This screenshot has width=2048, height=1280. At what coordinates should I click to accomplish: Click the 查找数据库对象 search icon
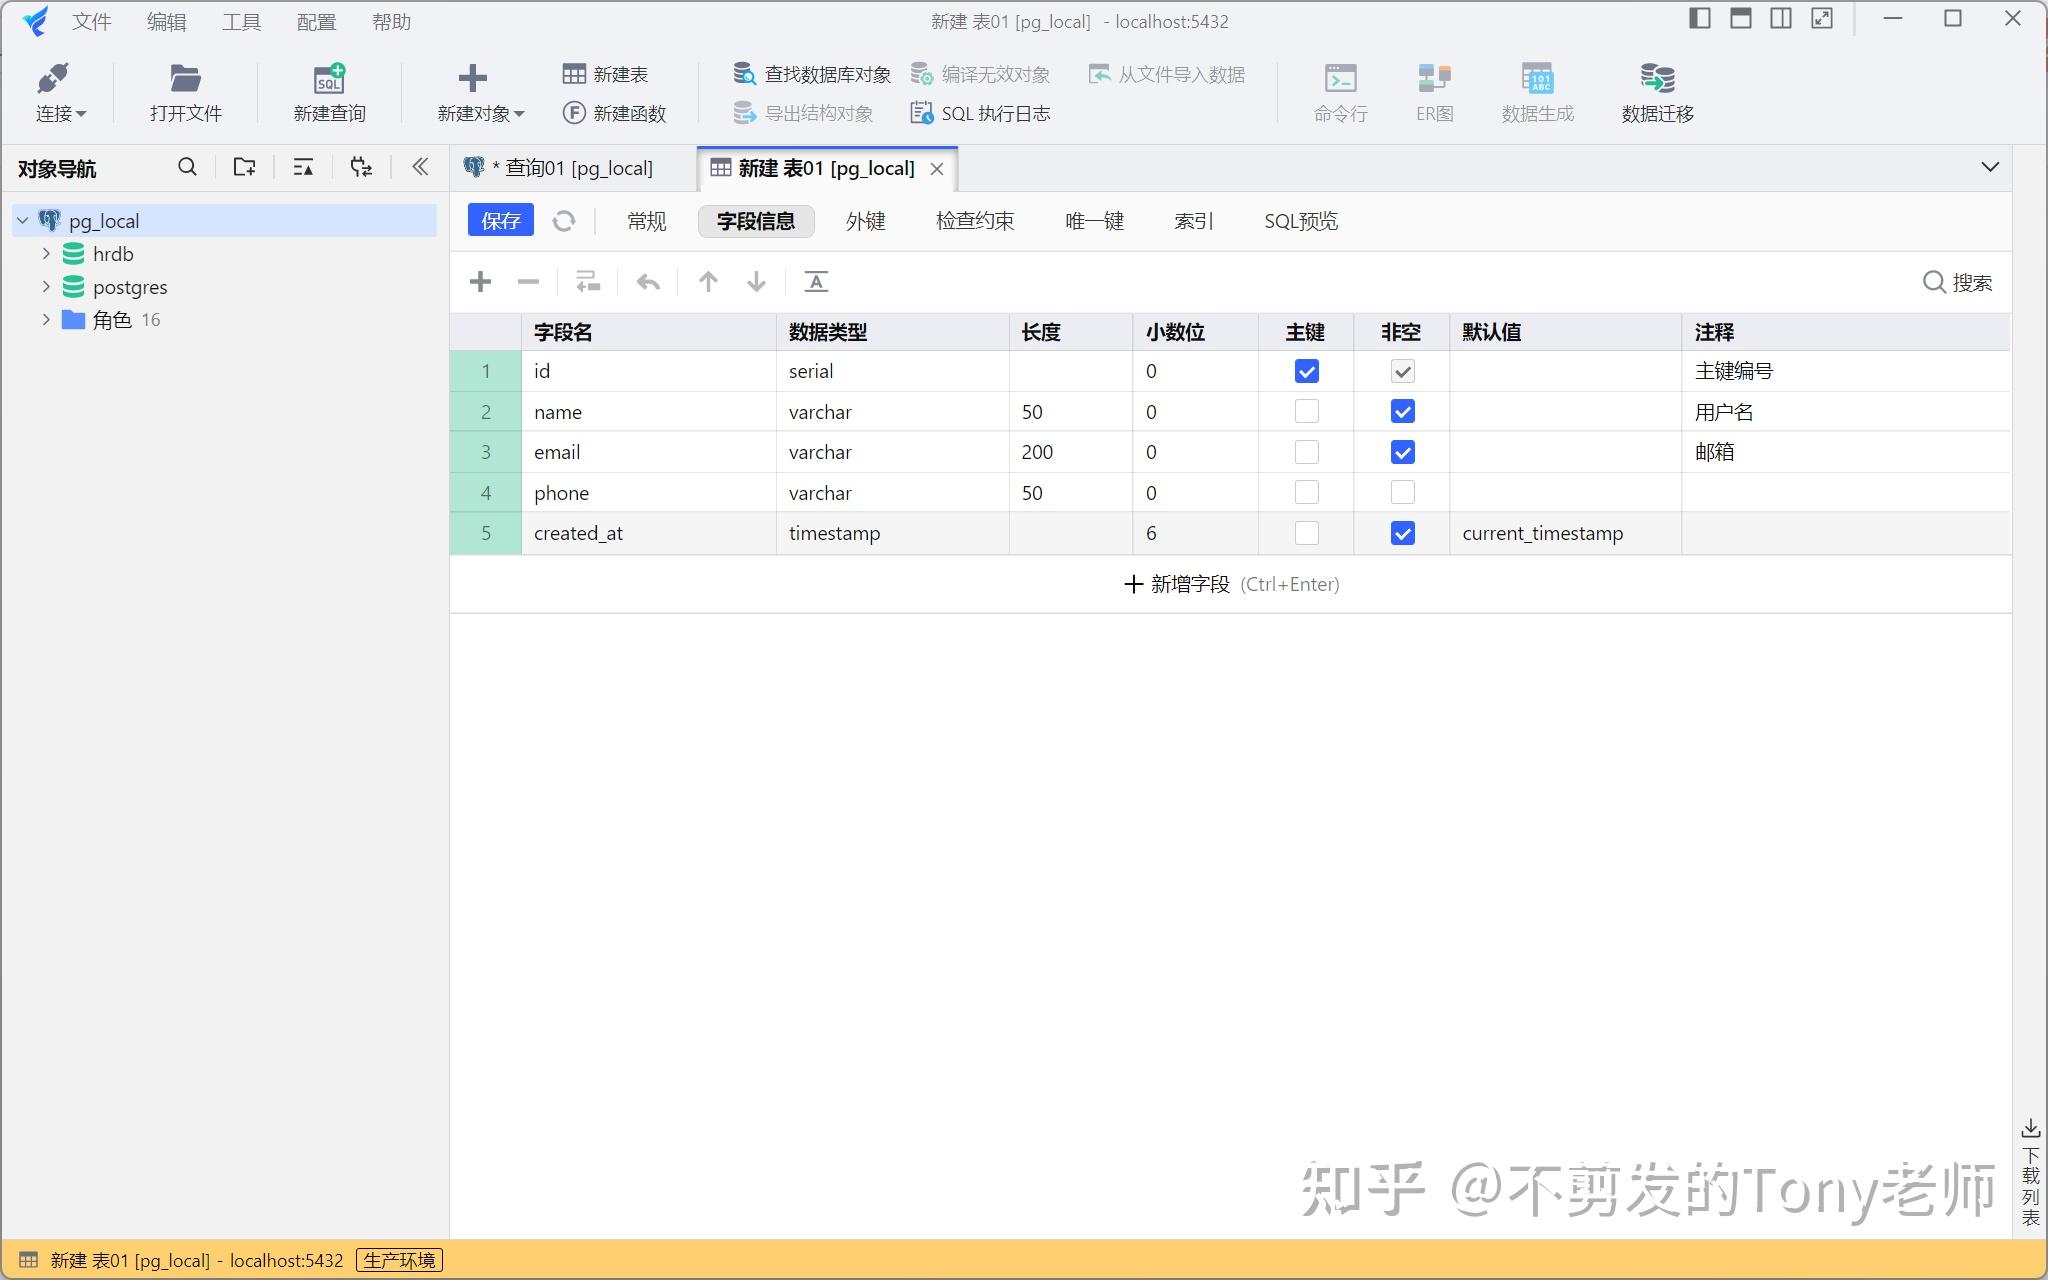click(x=744, y=73)
